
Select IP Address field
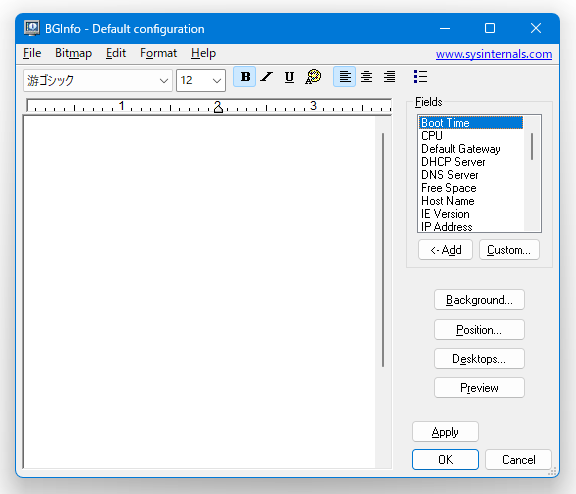[x=471, y=226]
